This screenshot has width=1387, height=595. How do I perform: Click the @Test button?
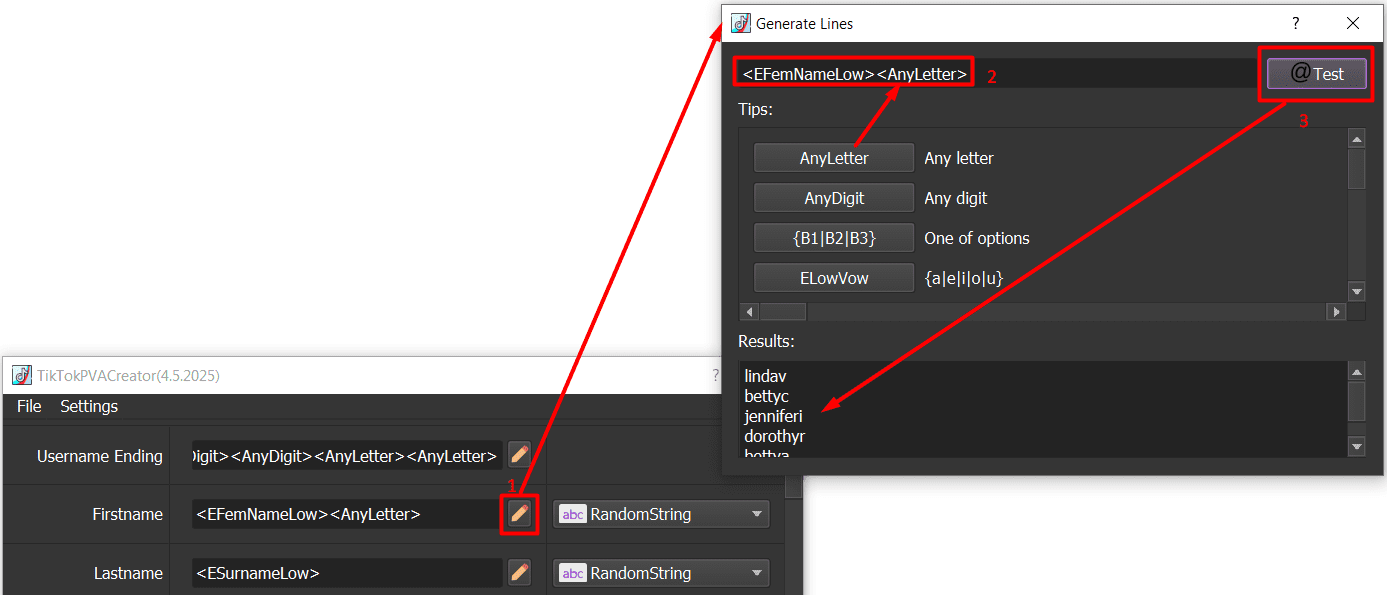(1316, 73)
